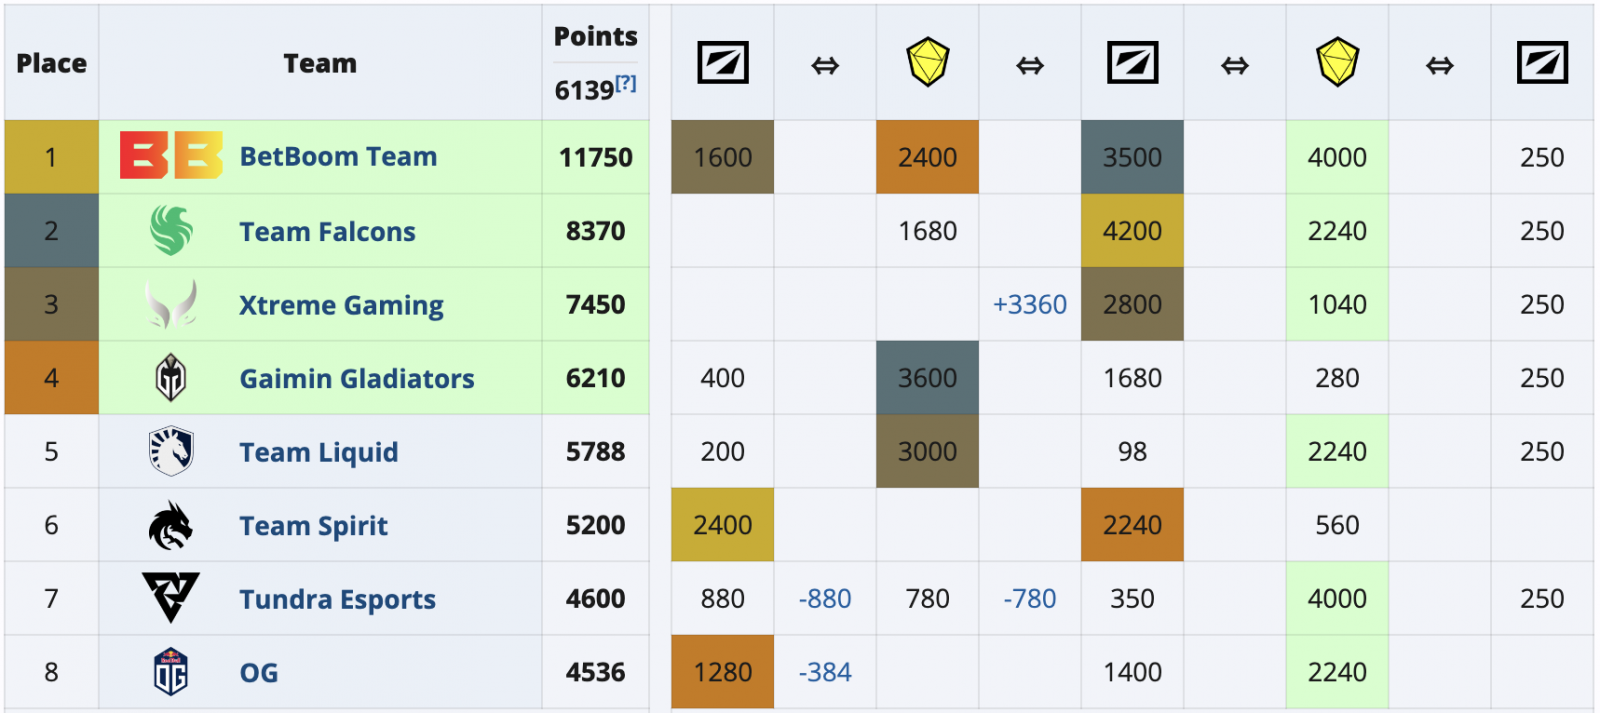Go to the Tundra Esports link
This screenshot has height=713, width=1600.
337,600
